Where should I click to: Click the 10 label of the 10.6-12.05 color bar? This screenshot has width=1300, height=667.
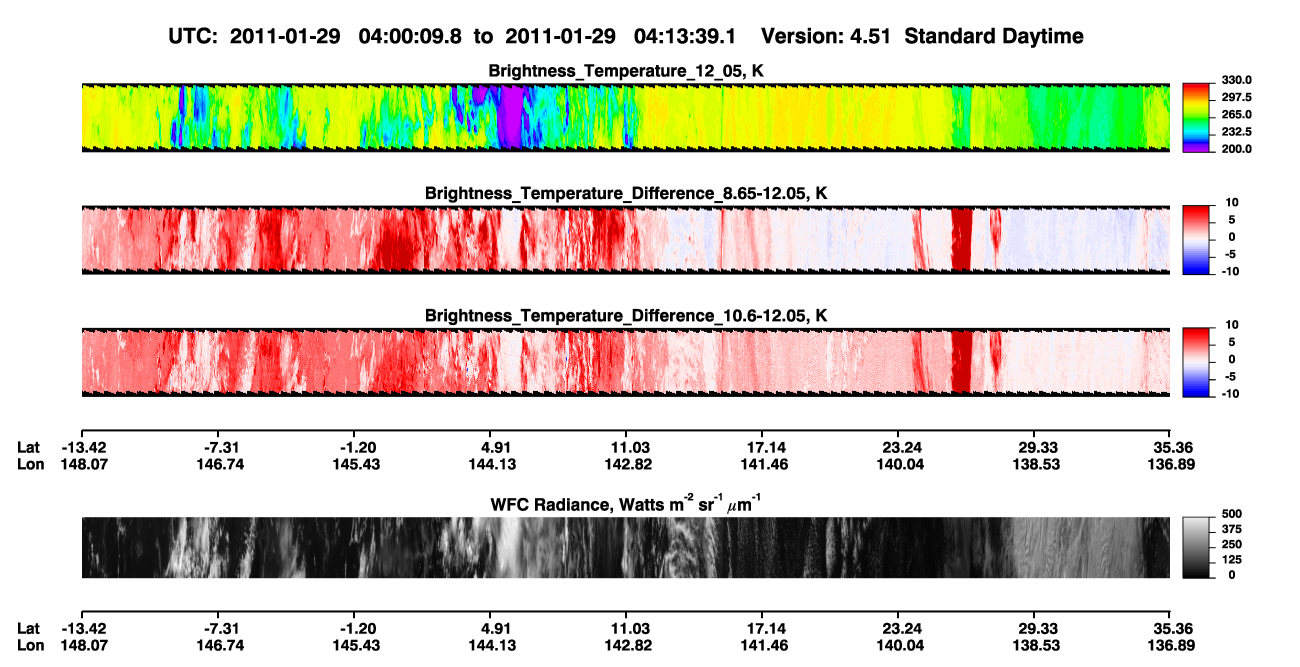[1233, 324]
